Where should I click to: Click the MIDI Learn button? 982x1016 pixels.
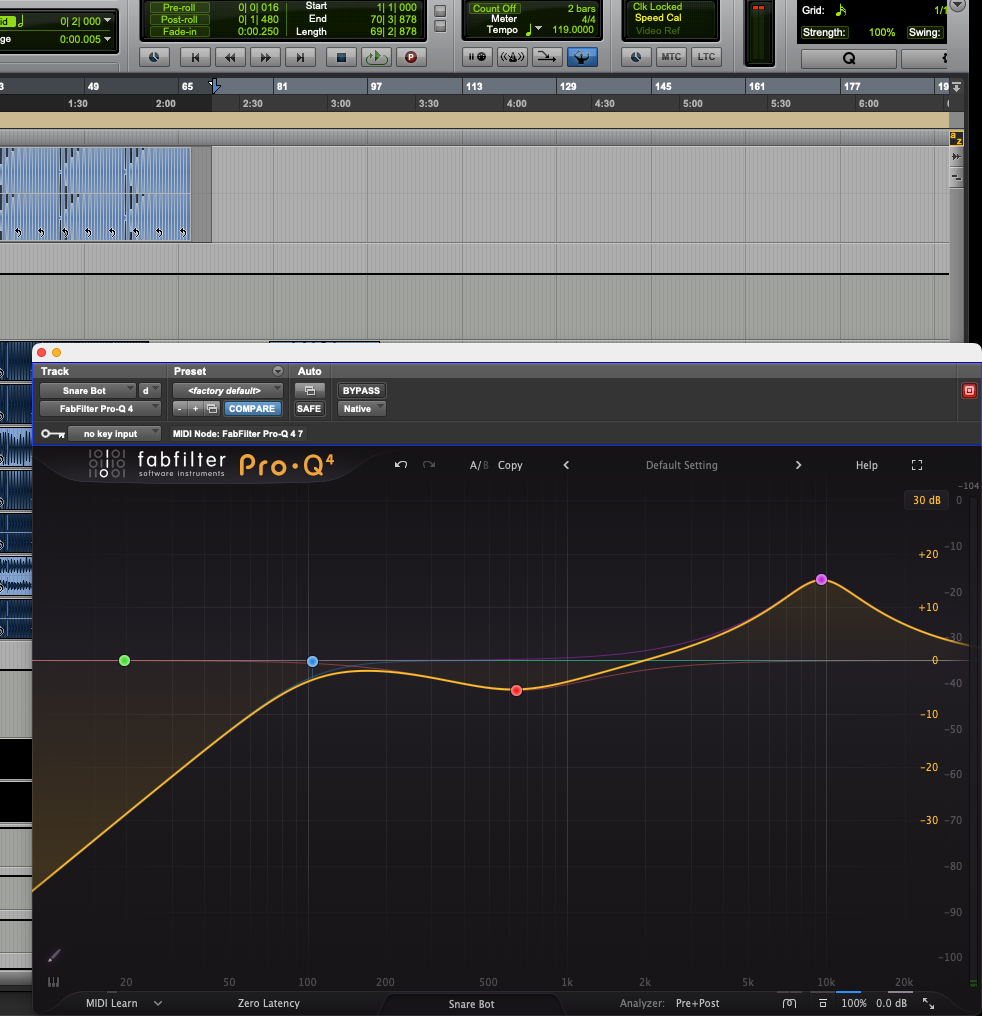point(111,1003)
